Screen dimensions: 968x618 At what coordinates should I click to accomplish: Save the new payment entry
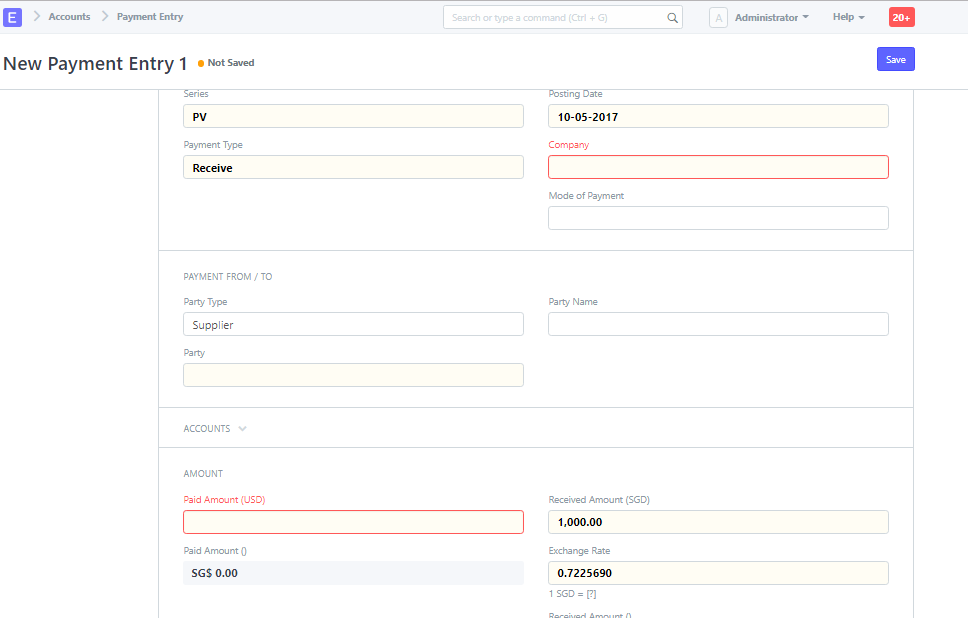pyautogui.click(x=895, y=59)
